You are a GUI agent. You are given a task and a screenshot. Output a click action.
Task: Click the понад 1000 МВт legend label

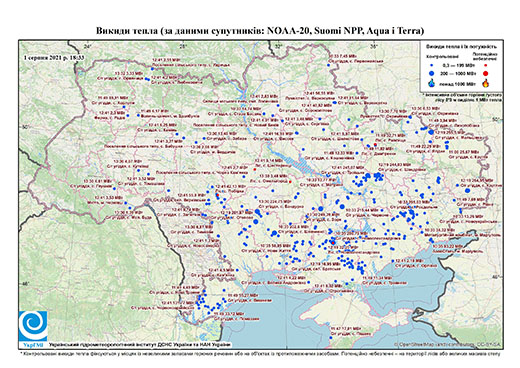click(x=458, y=83)
